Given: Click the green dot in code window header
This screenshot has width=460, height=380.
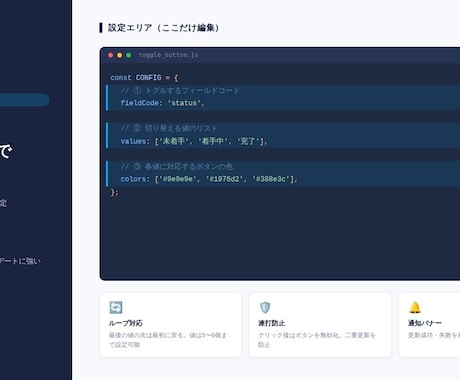Looking at the screenshot, I should tap(129, 55).
